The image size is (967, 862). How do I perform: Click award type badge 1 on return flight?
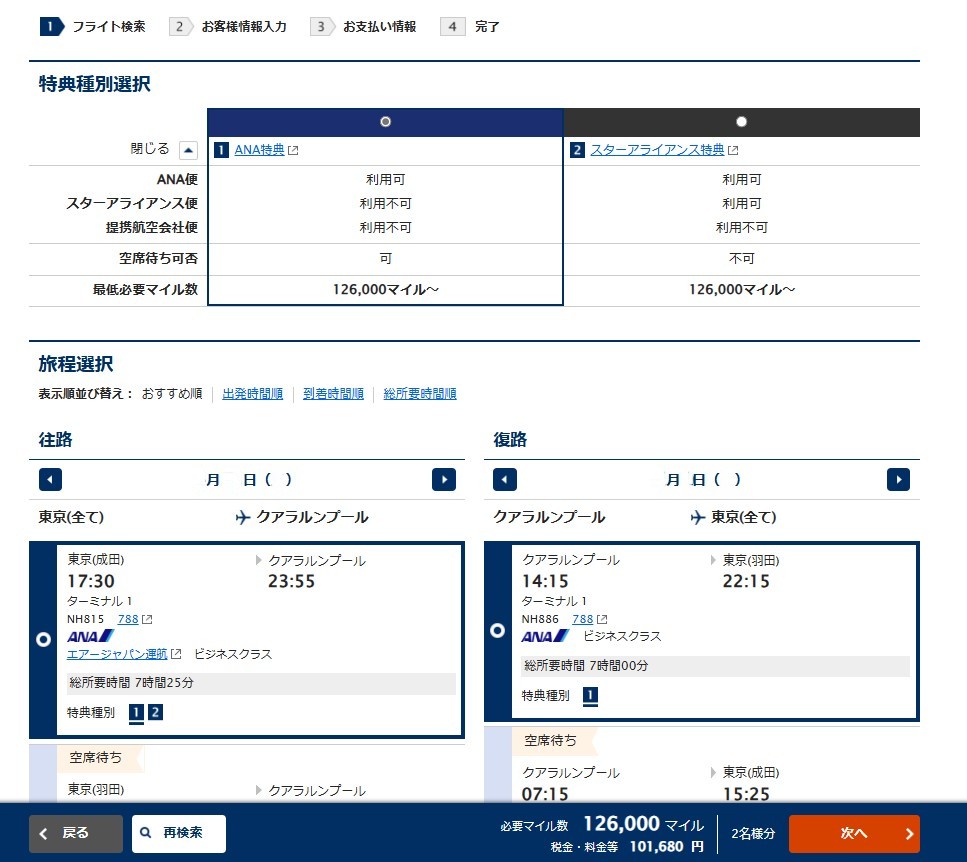coord(590,696)
